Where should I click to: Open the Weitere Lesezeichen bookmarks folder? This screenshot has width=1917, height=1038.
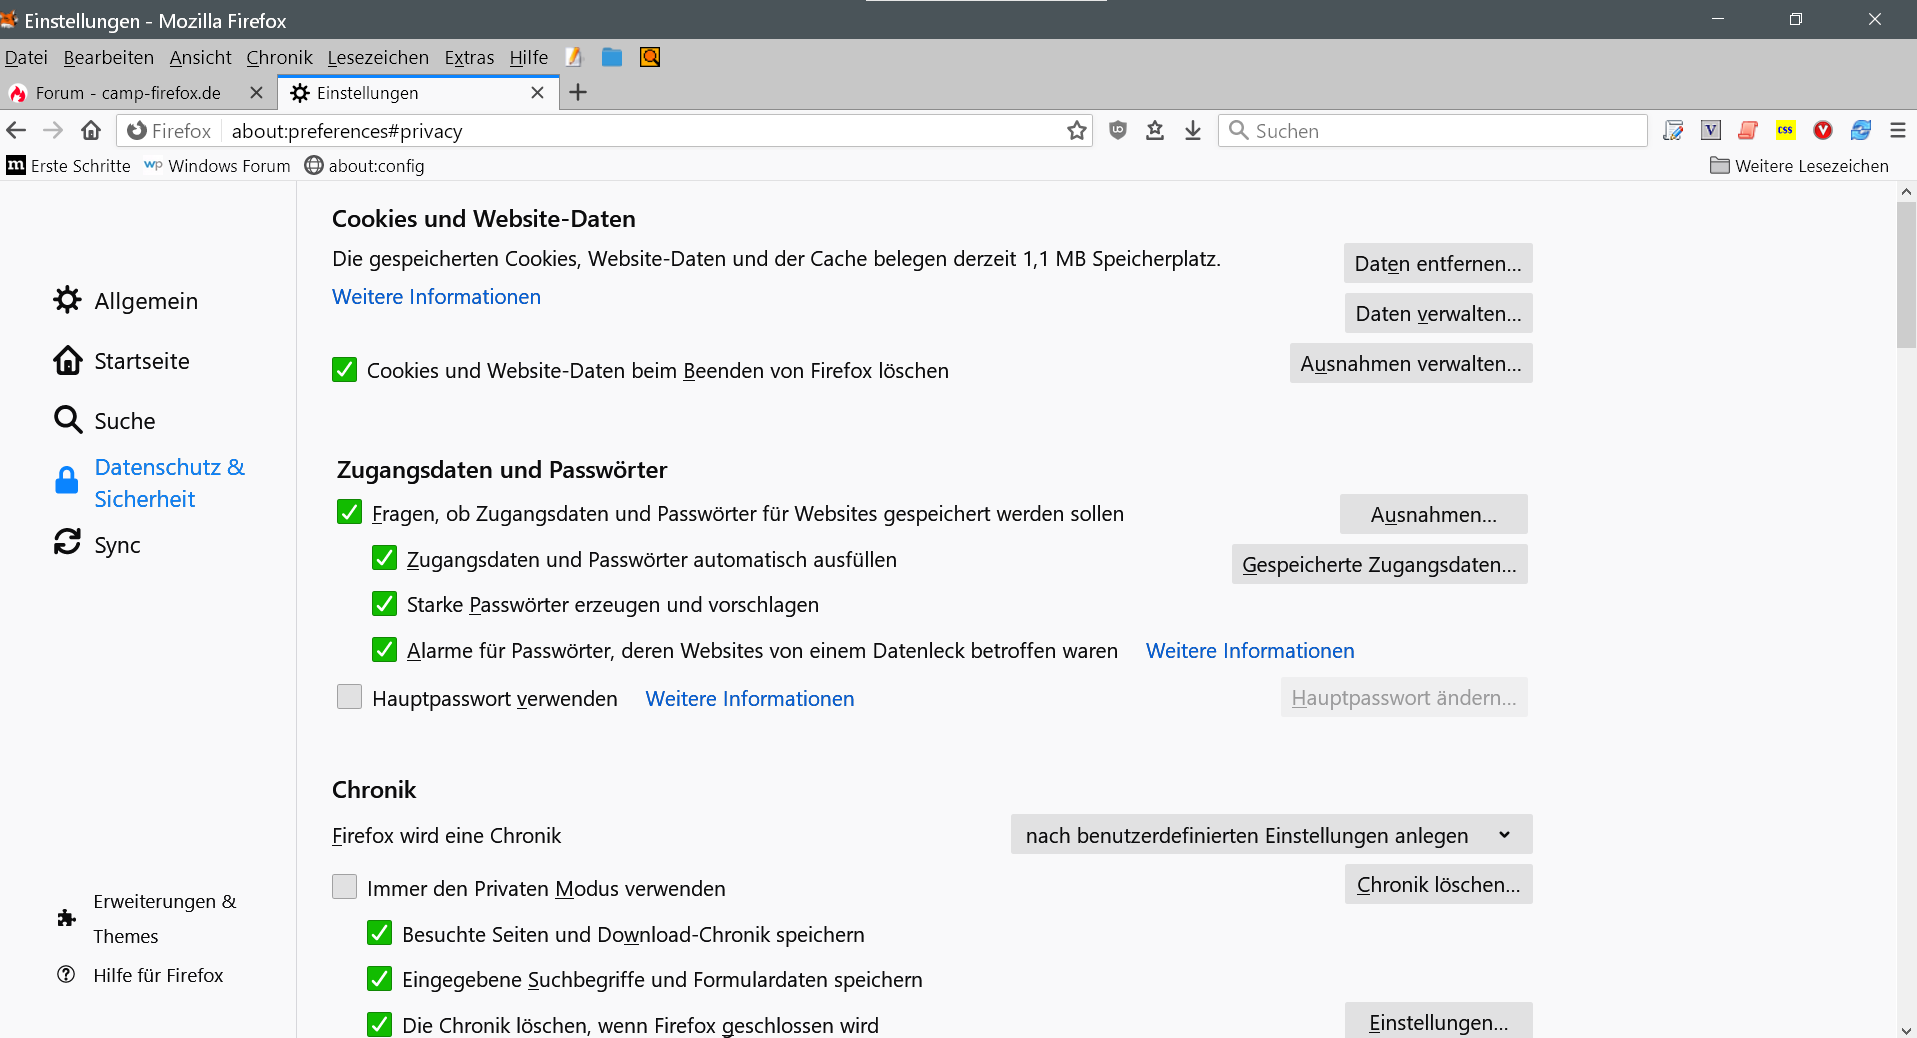click(x=1799, y=166)
